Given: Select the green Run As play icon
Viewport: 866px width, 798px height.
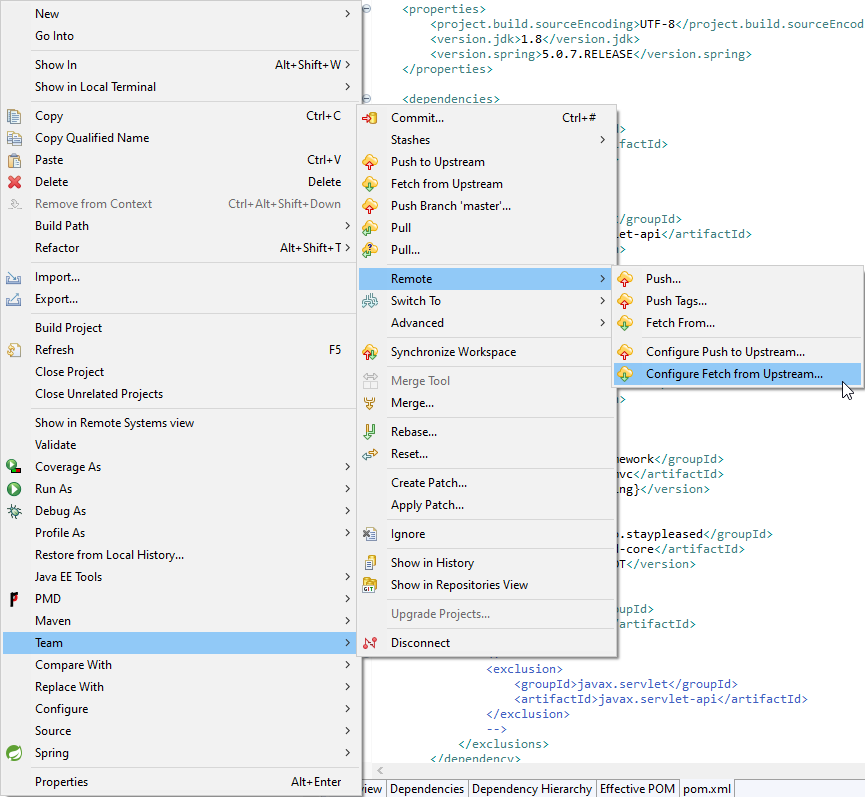Looking at the screenshot, I should point(14,488).
